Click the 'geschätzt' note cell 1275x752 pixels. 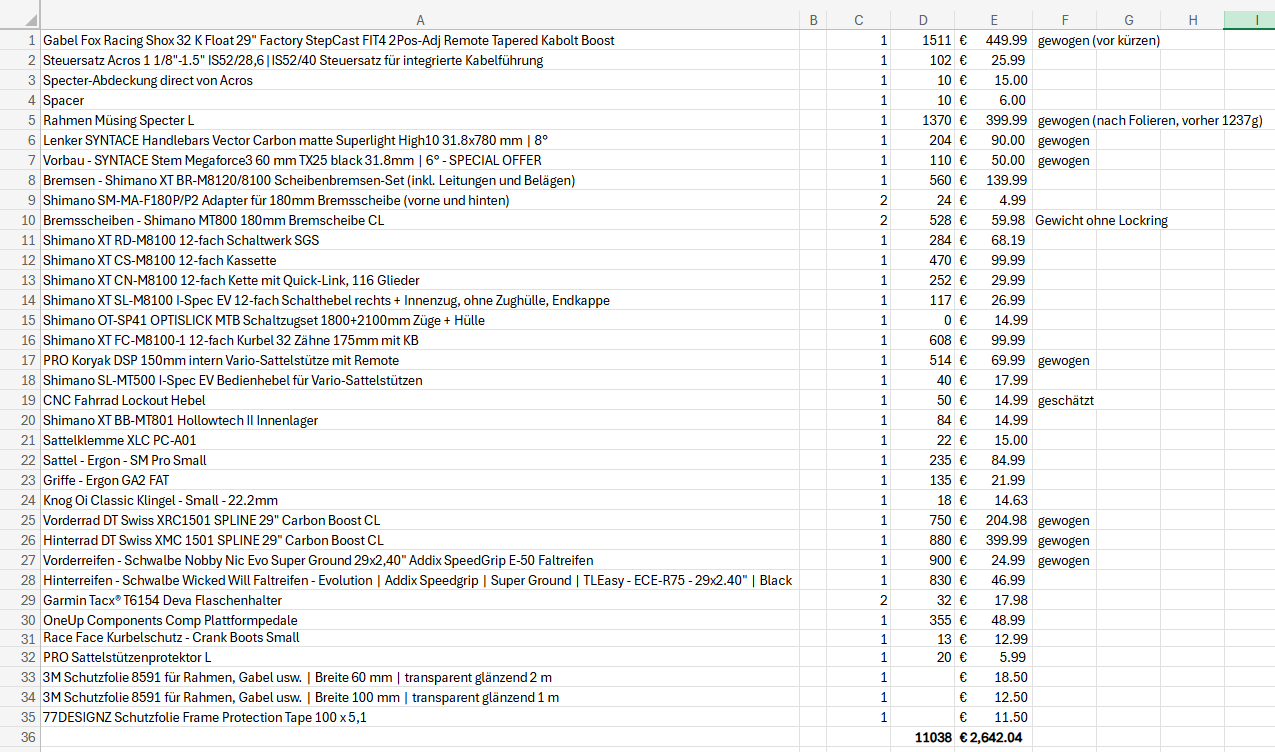[x=1065, y=400]
